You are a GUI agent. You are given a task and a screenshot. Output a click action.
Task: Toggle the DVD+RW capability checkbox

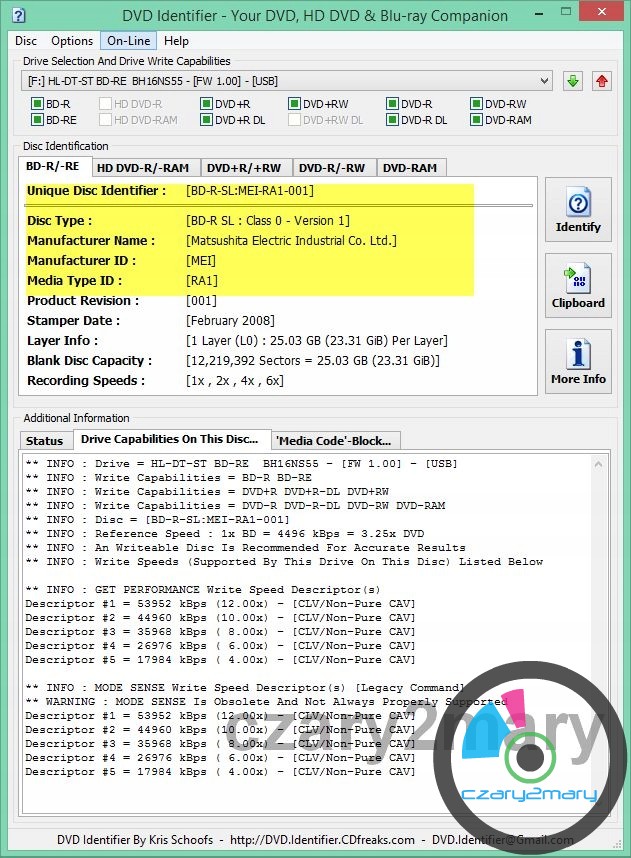295,104
